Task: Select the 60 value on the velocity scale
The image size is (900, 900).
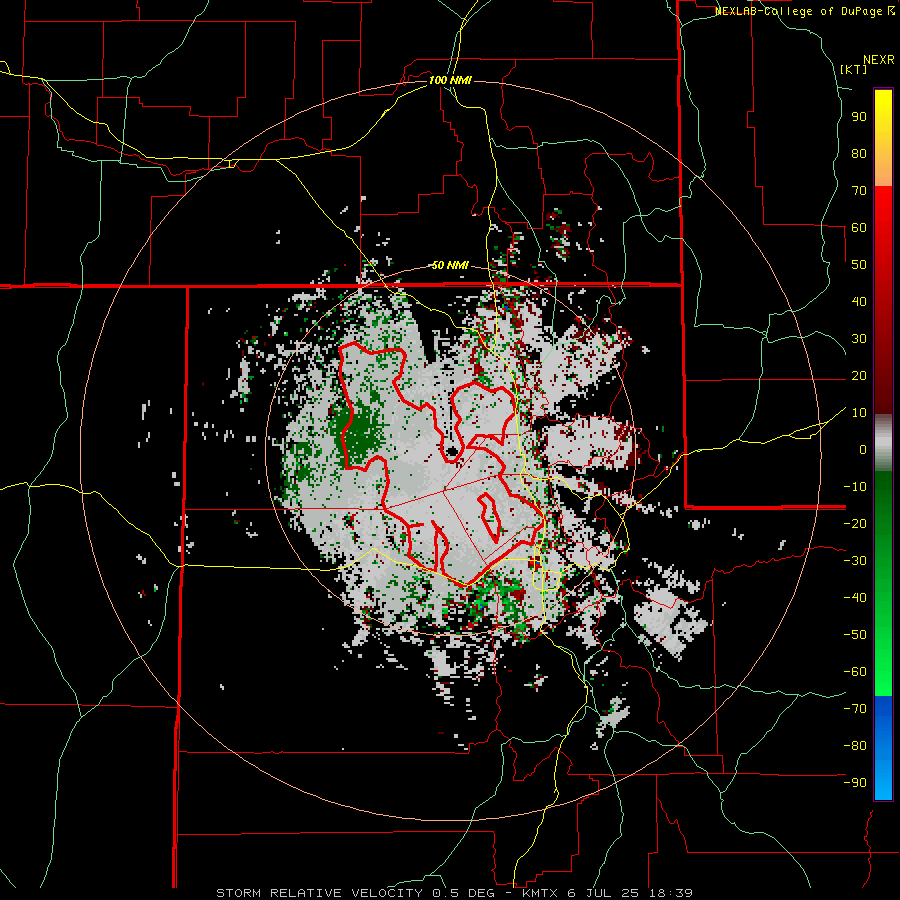Action: pyautogui.click(x=859, y=227)
